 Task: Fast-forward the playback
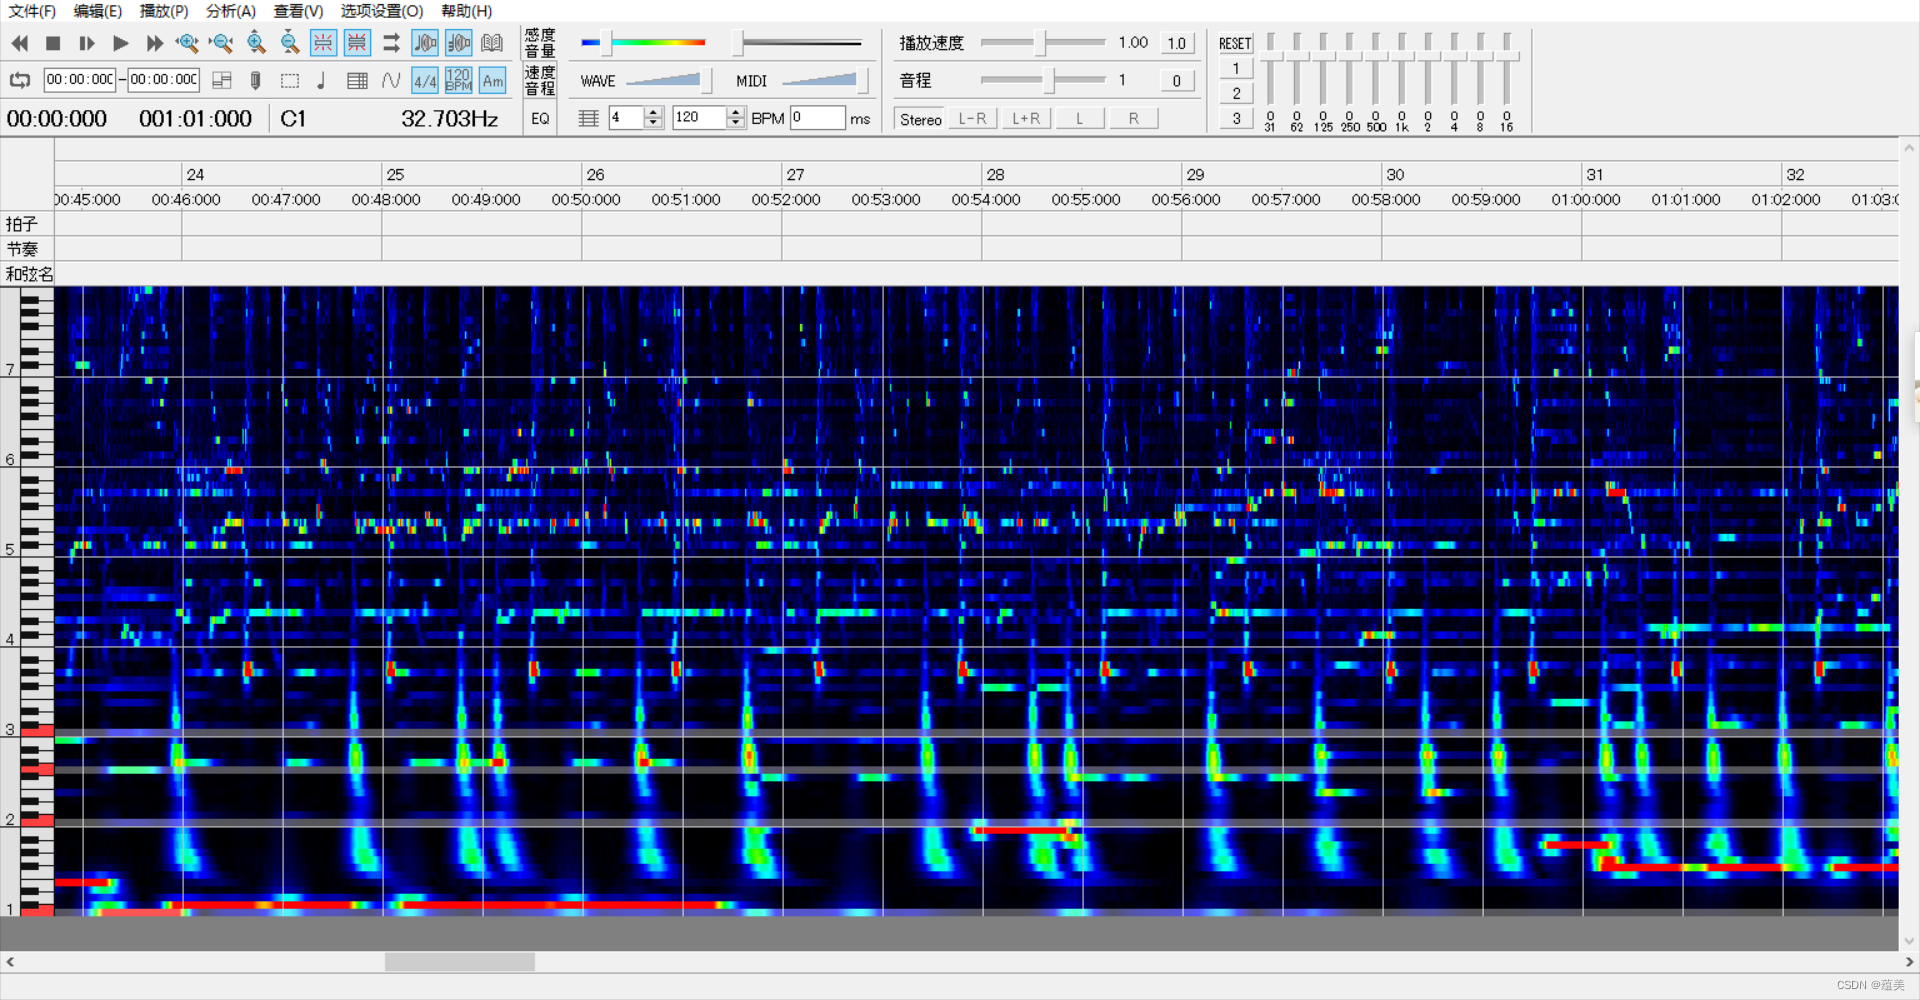(154, 43)
